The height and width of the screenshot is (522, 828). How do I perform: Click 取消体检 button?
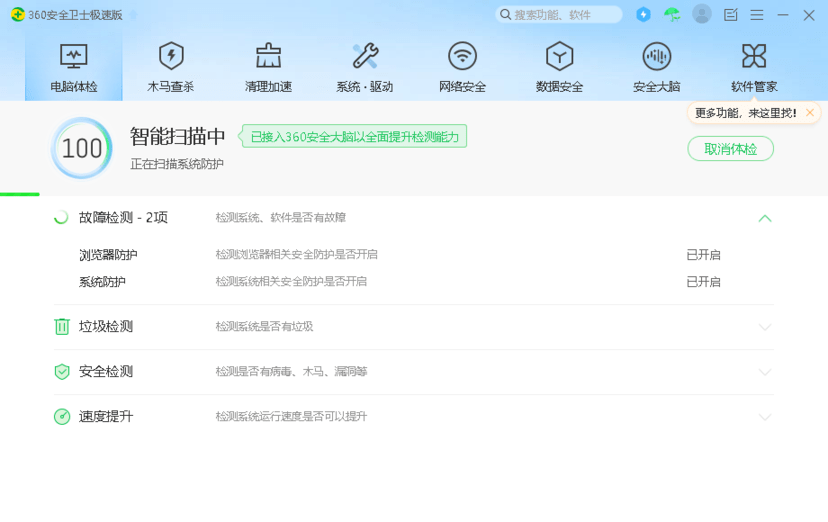pos(730,149)
